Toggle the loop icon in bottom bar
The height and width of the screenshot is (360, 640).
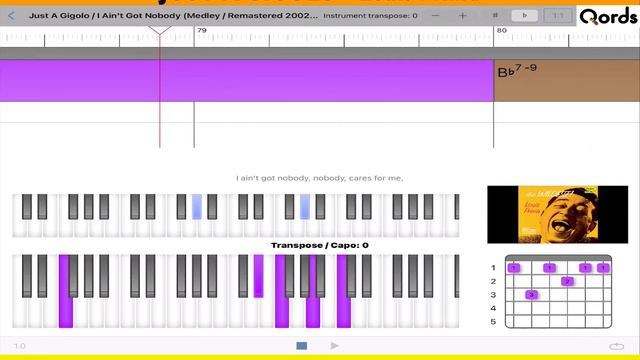(x=616, y=346)
